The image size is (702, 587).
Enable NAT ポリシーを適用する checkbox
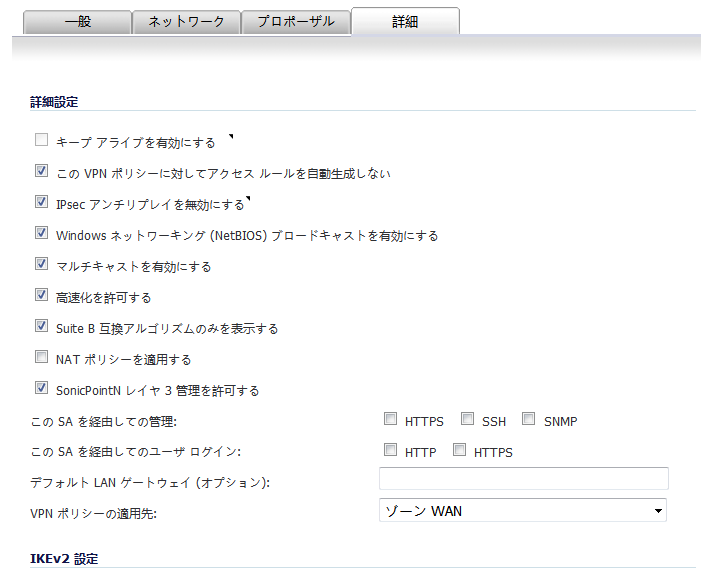pos(41,357)
